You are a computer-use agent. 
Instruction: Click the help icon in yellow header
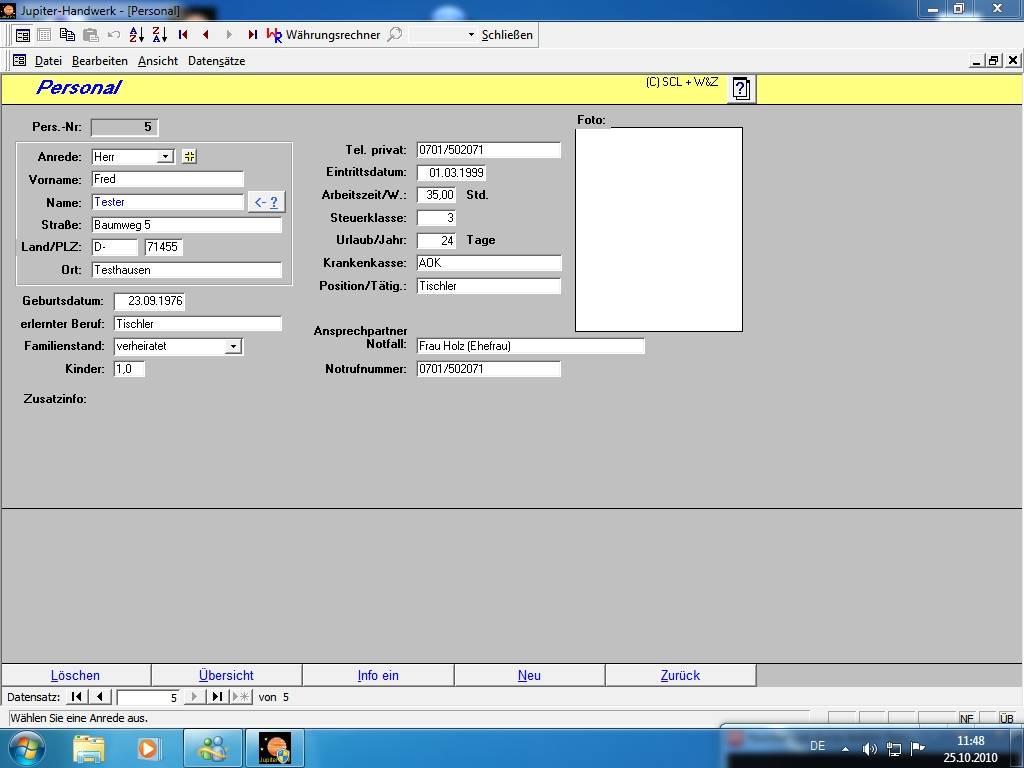coord(740,89)
